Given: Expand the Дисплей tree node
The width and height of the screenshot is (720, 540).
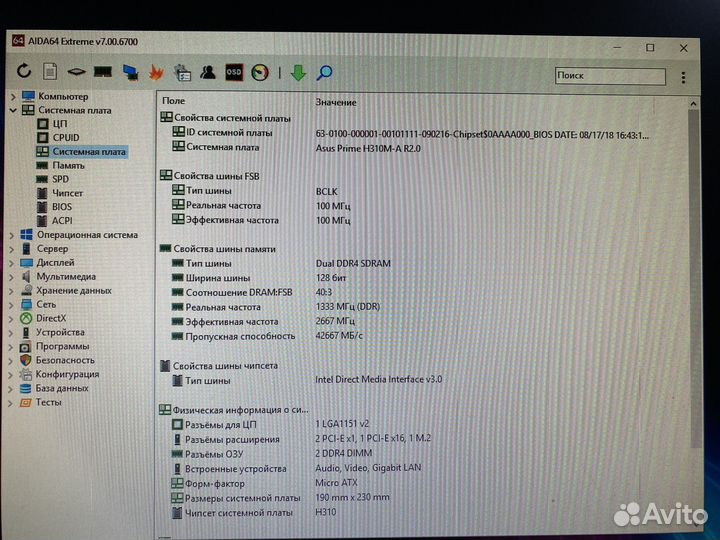Looking at the screenshot, I should coord(12,263).
